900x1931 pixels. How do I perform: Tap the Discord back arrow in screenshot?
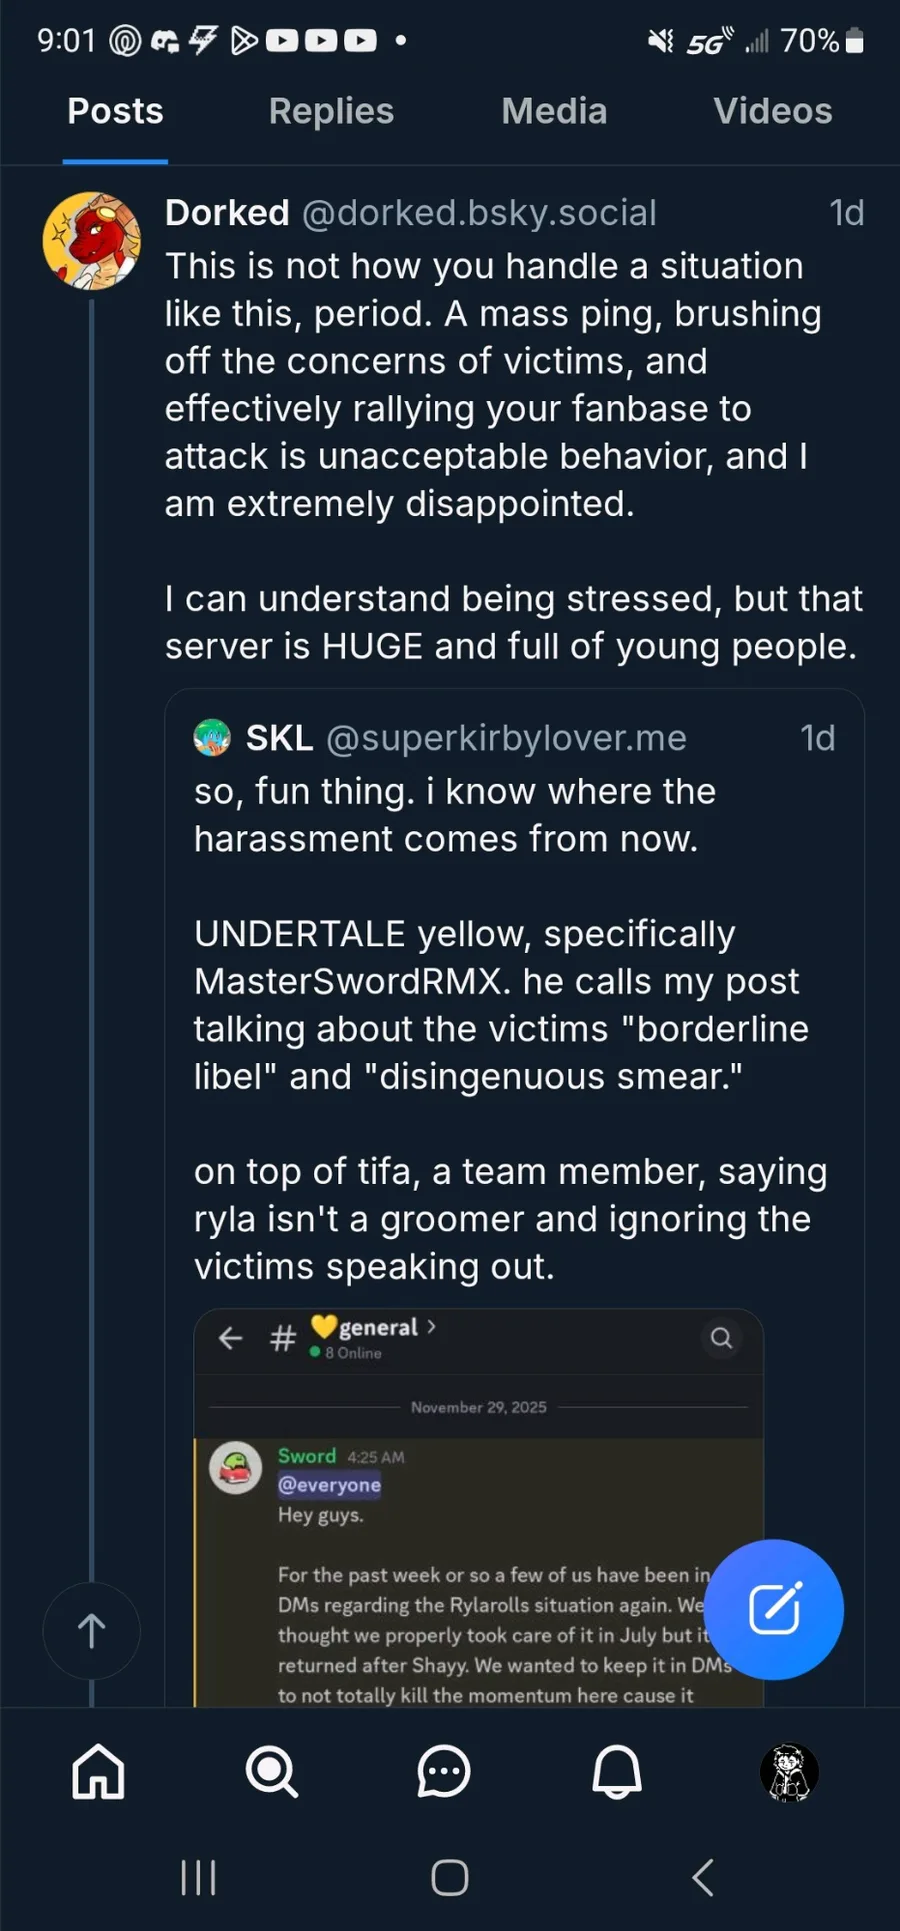point(231,1338)
